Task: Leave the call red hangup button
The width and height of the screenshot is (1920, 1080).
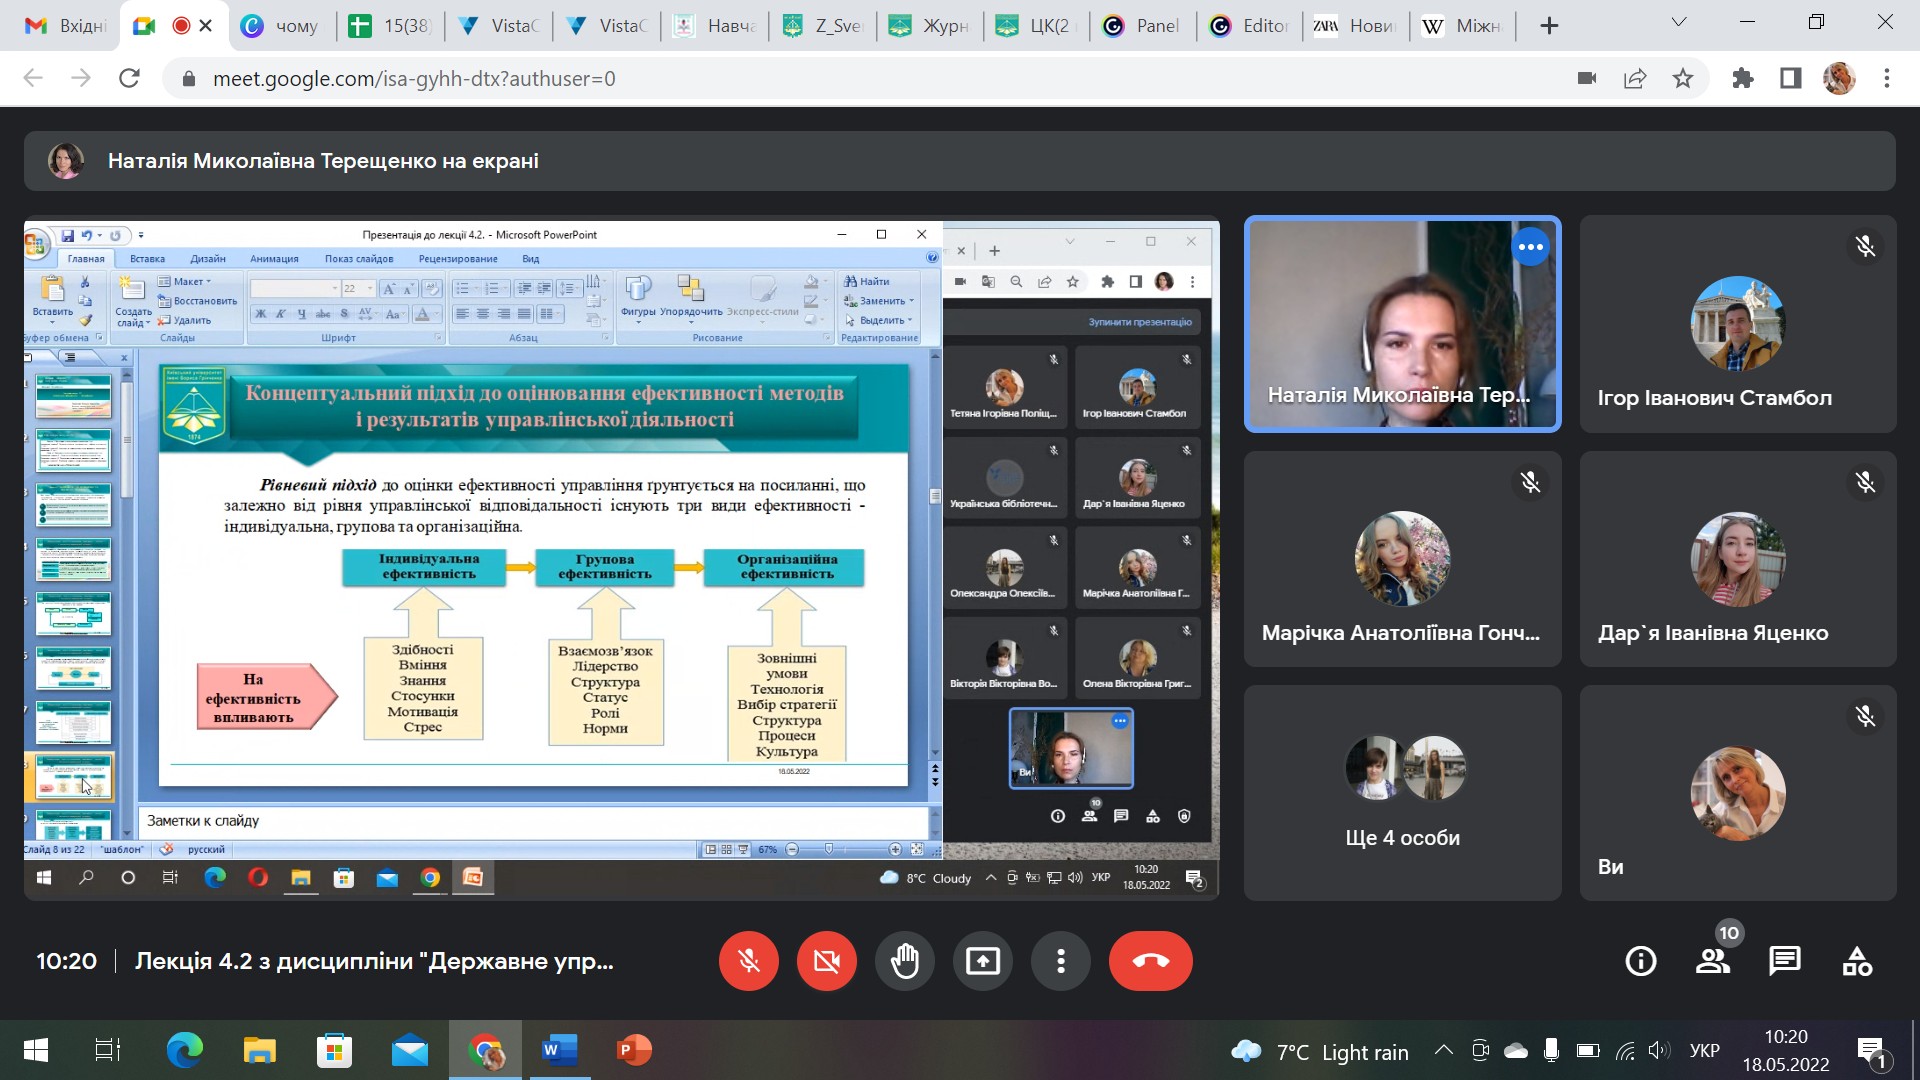Action: pos(1150,961)
